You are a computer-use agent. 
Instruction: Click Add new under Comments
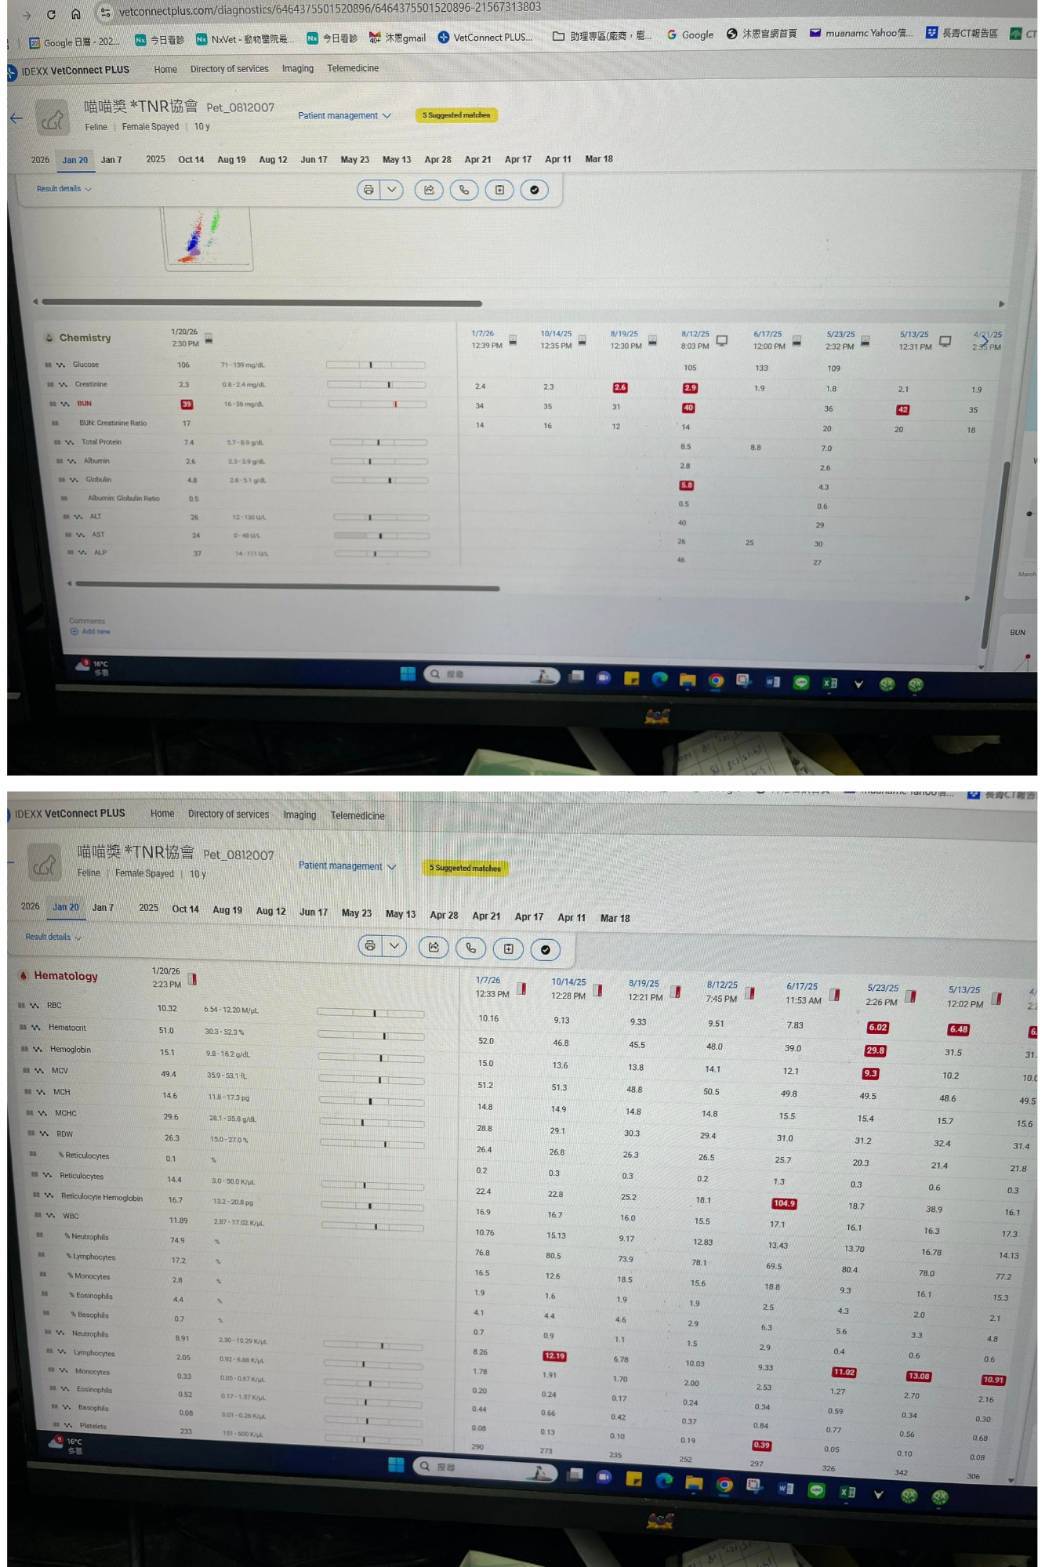(x=91, y=632)
